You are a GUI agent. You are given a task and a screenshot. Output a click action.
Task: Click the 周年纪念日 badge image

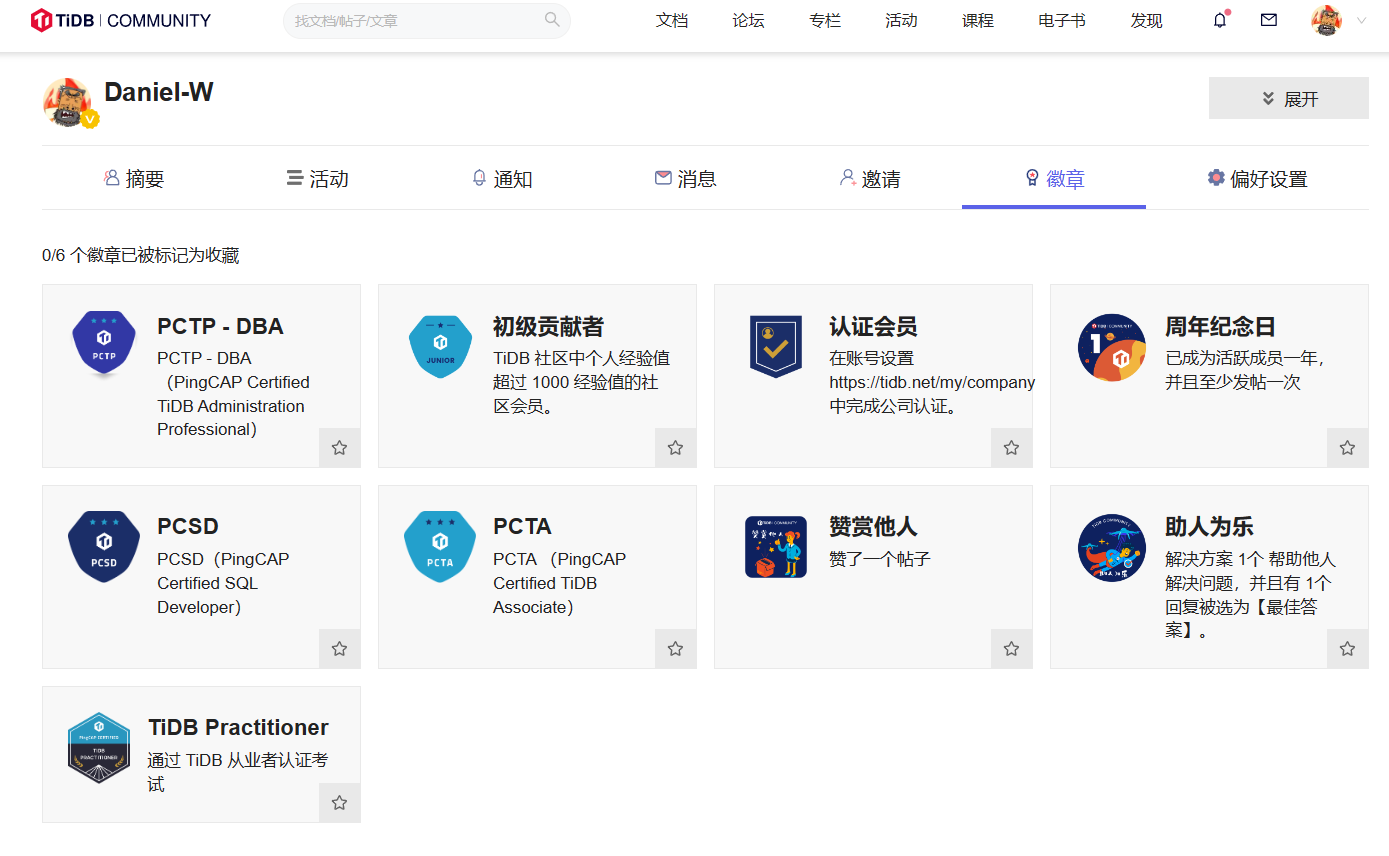1112,348
